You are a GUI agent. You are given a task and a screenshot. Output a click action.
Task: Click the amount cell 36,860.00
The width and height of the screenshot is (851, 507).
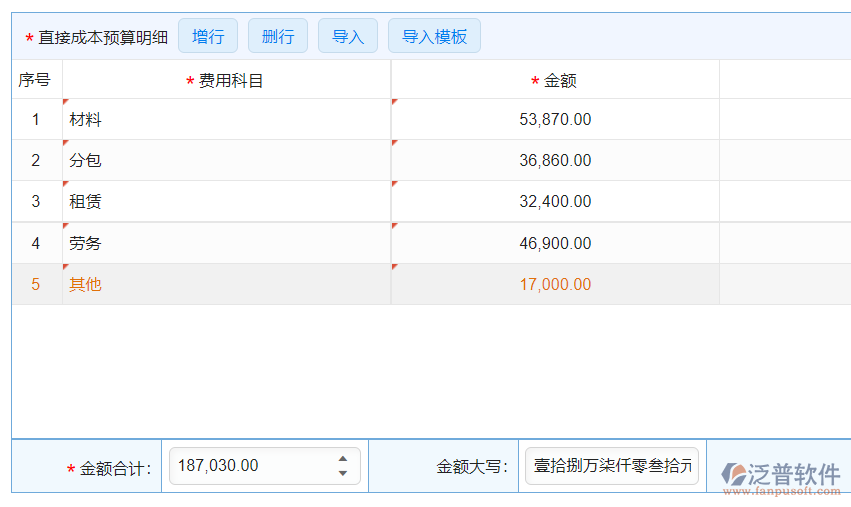[x=555, y=161]
